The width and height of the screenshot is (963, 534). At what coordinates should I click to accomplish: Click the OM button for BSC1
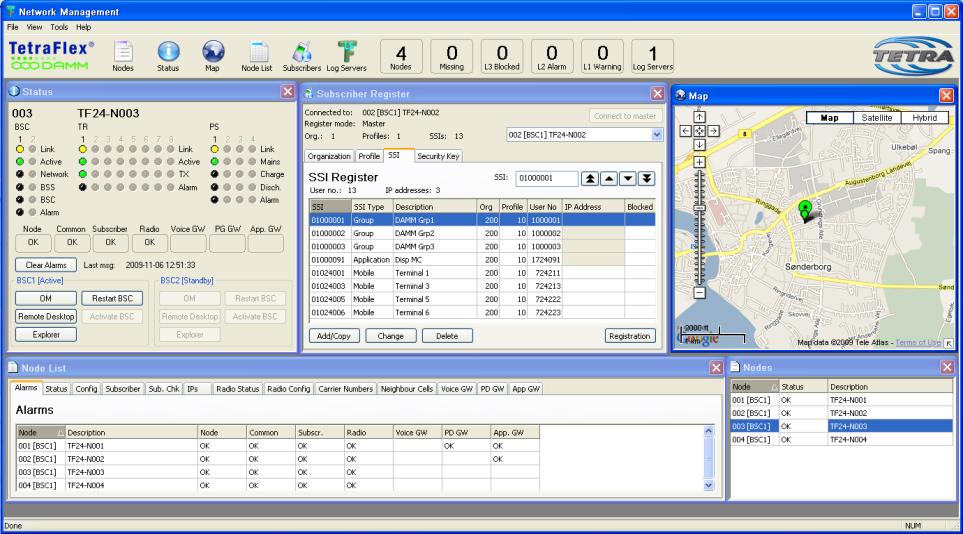46,298
